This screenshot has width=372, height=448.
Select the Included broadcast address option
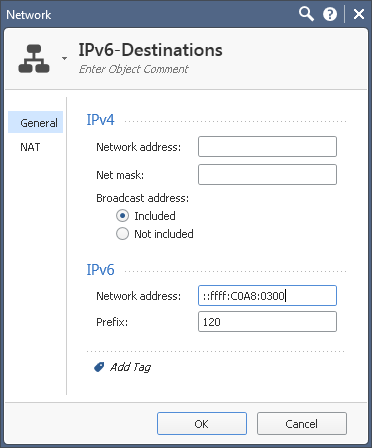tap(122, 216)
